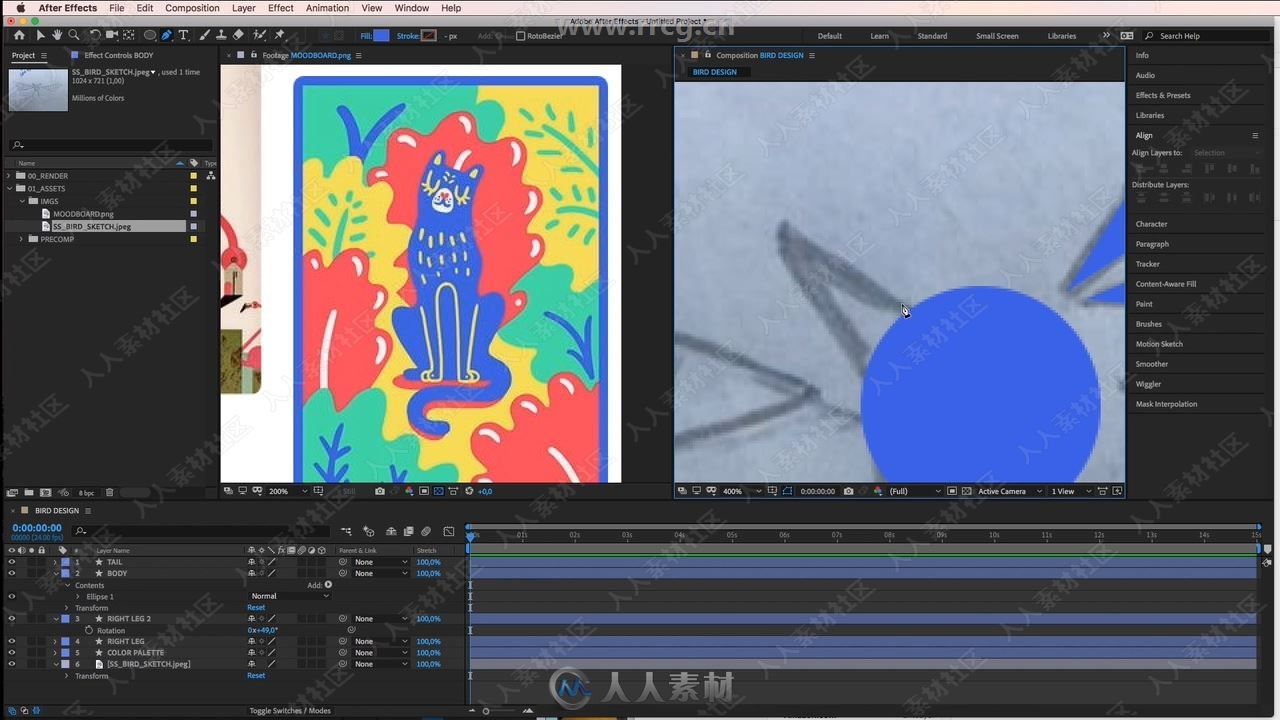Select the Standard workspace
Screen dimensions: 1280x720
tap(932, 36)
